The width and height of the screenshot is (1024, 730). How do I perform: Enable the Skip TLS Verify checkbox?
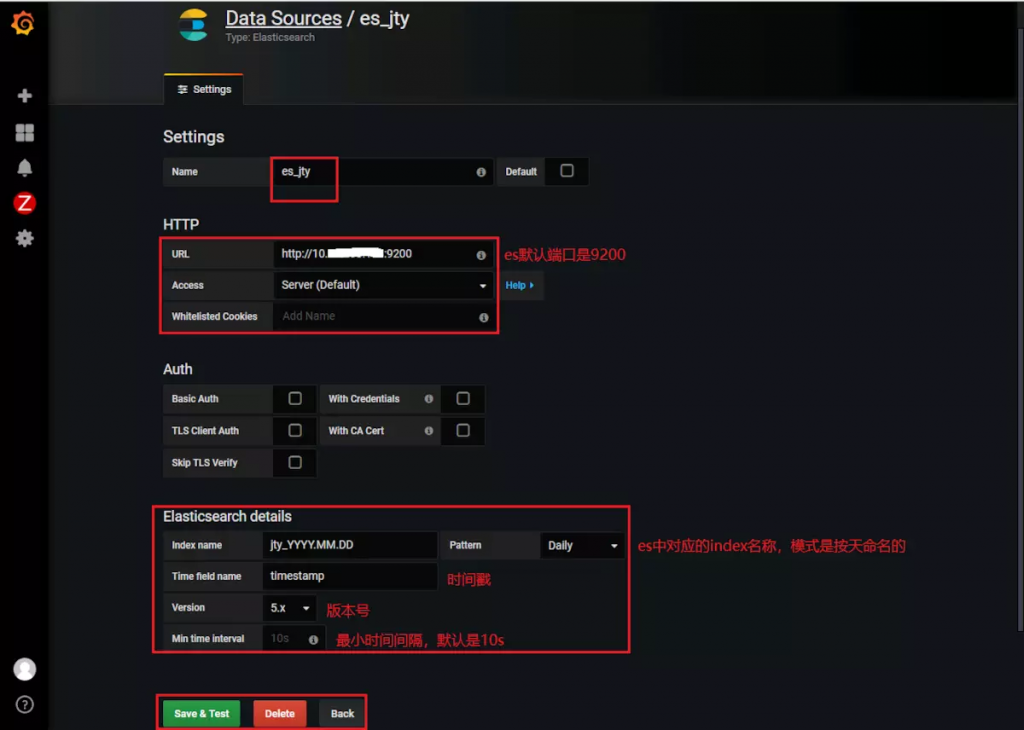pyautogui.click(x=295, y=462)
